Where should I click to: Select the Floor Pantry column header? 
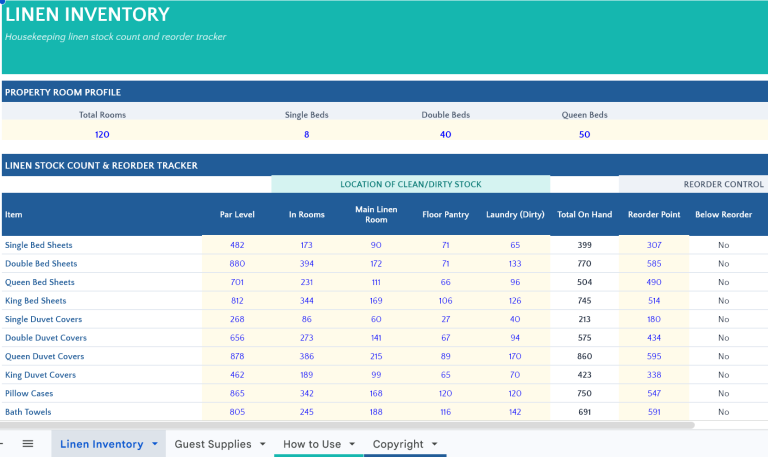coord(445,215)
